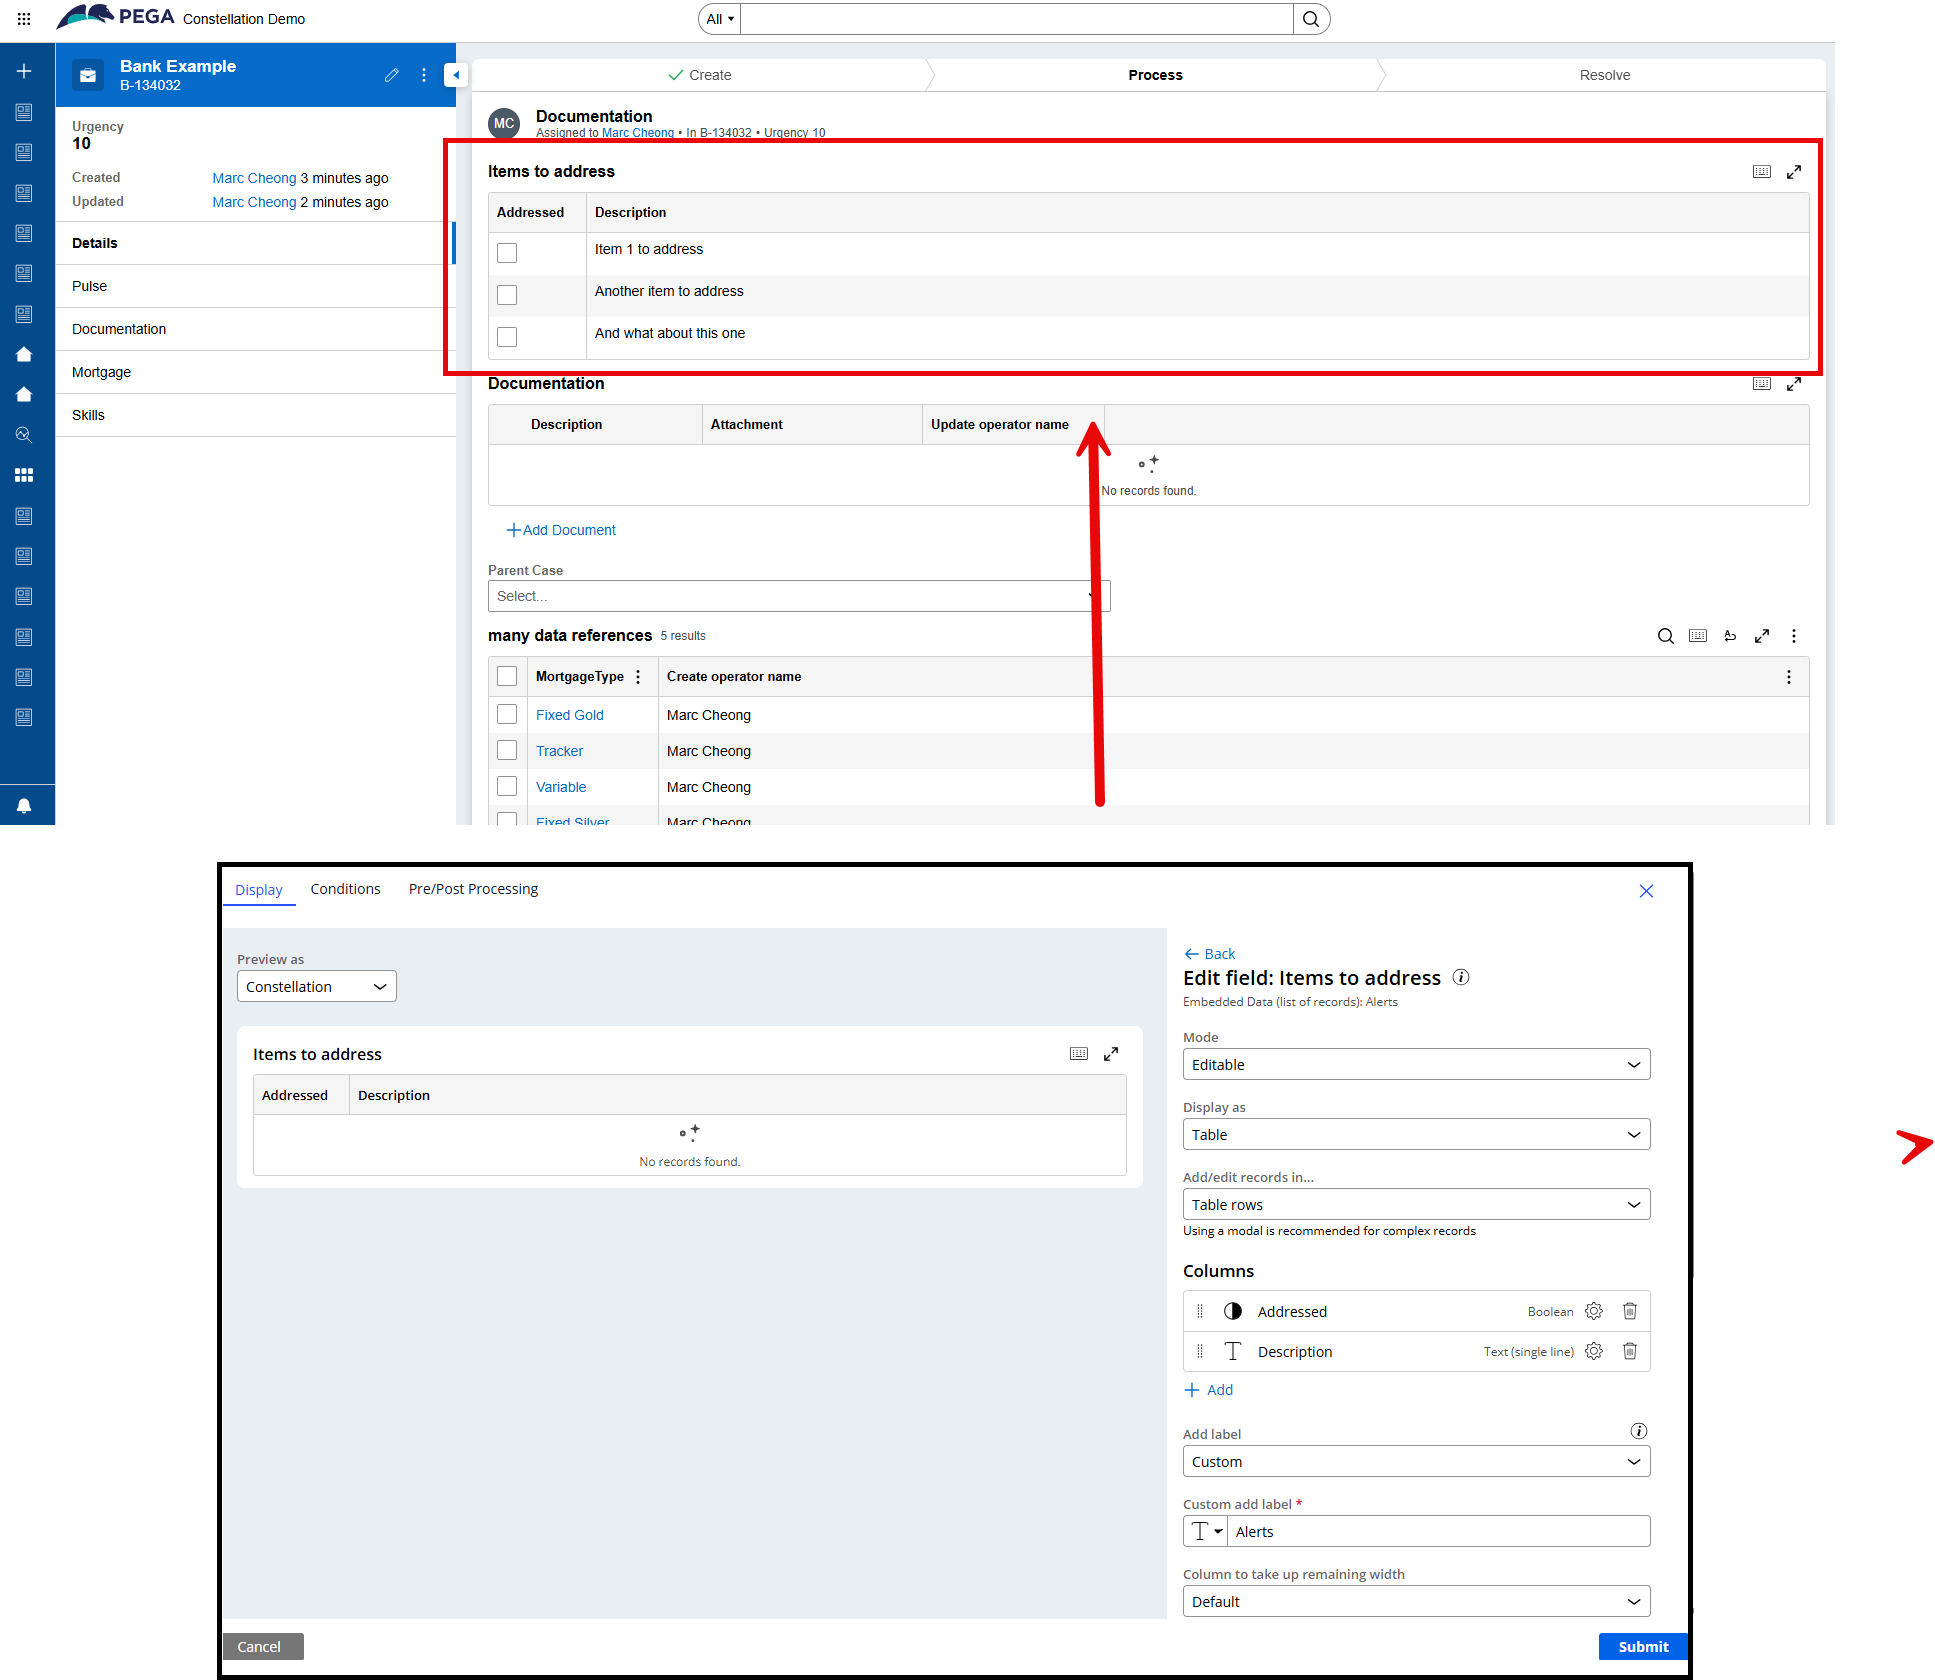Click the plus icon to create new work
The height and width of the screenshot is (1680, 1935).
tap(24, 71)
